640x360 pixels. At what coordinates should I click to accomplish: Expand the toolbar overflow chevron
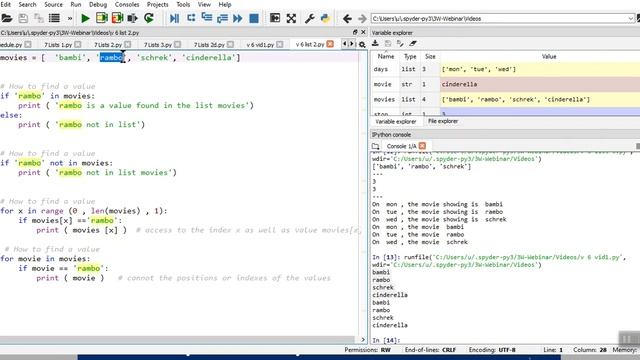(x=70, y=18)
